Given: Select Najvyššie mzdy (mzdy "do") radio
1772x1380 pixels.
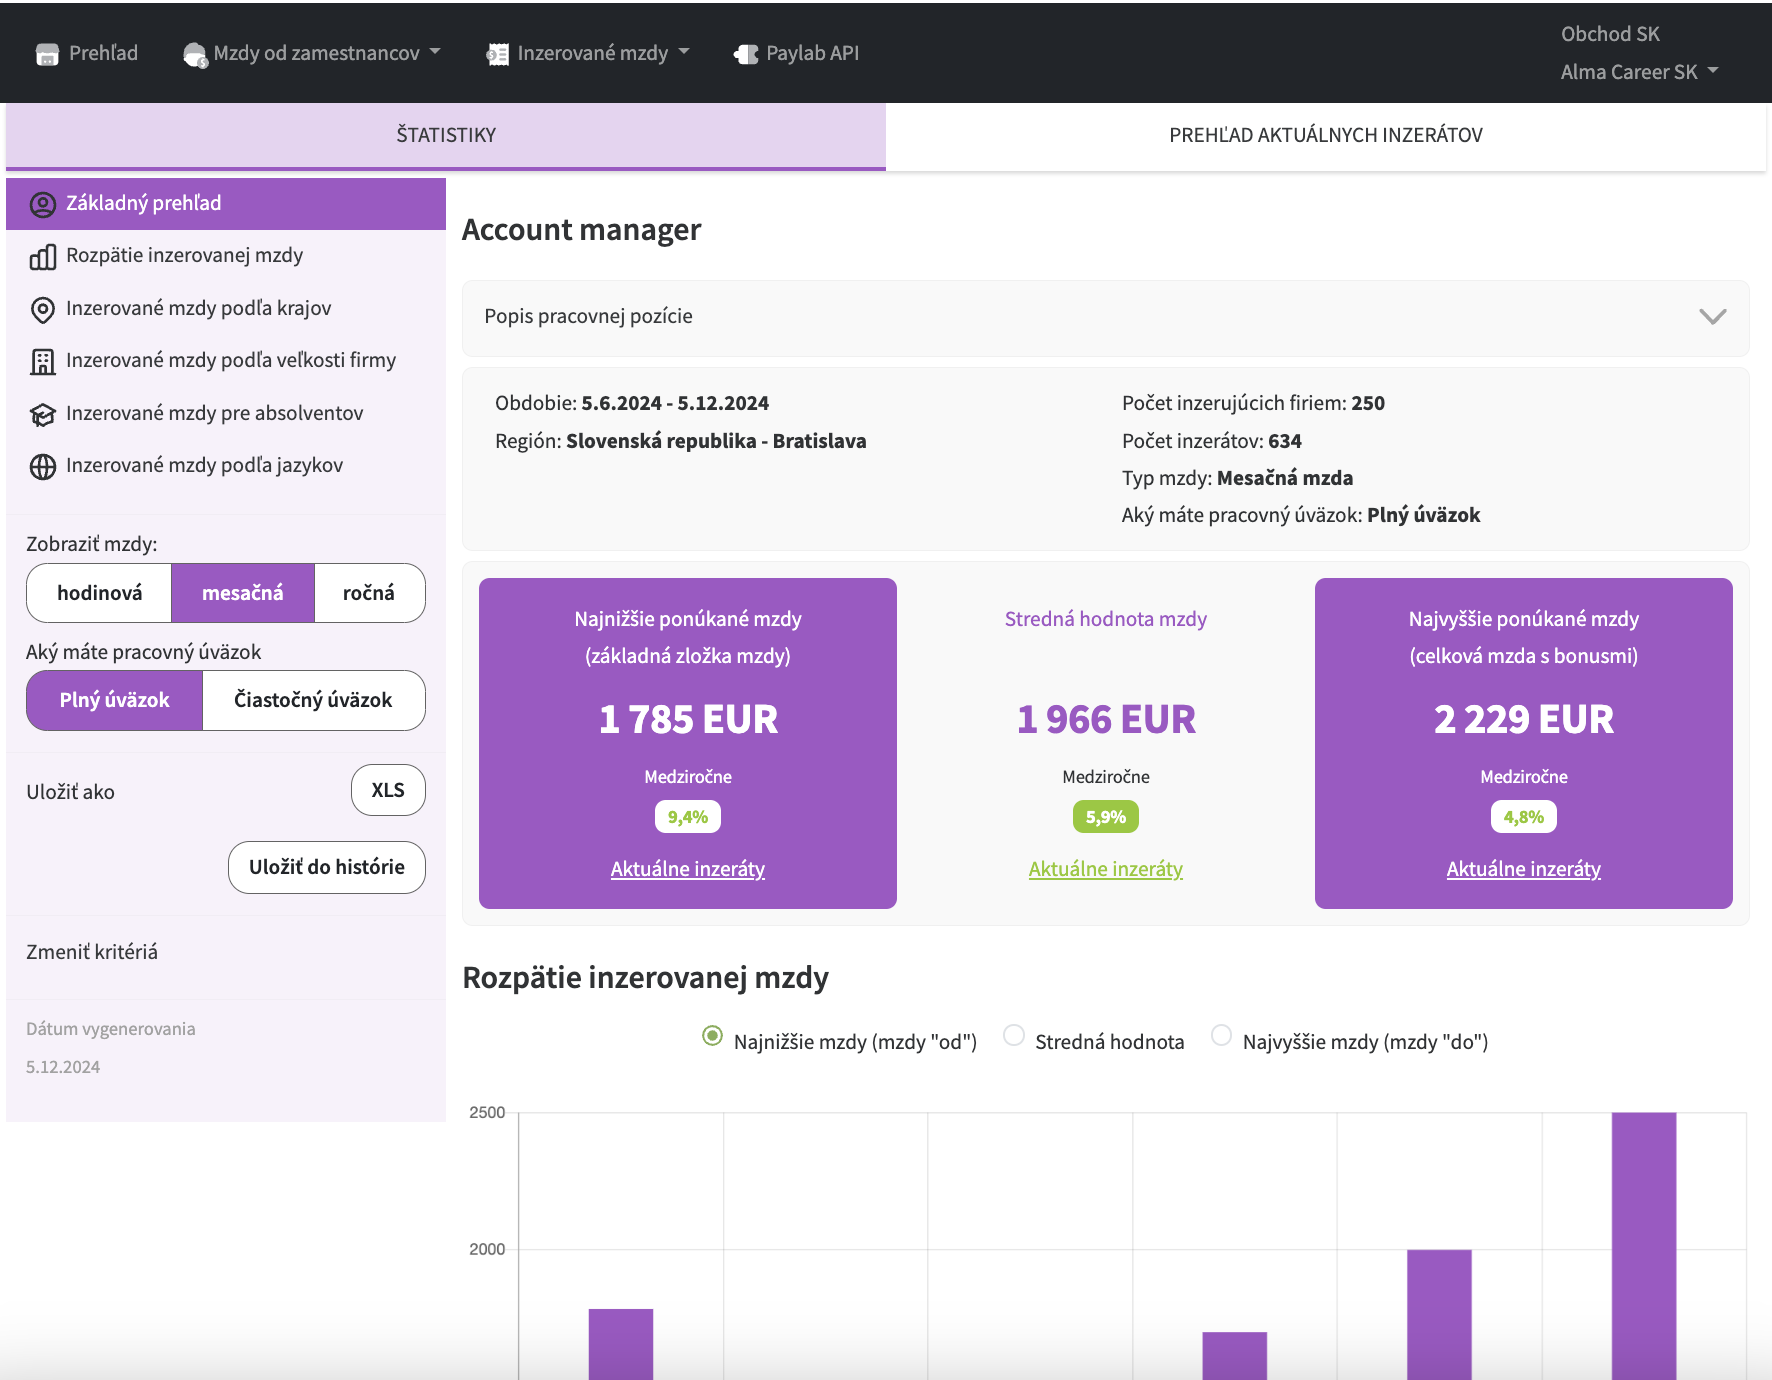Looking at the screenshot, I should click(x=1221, y=1036).
